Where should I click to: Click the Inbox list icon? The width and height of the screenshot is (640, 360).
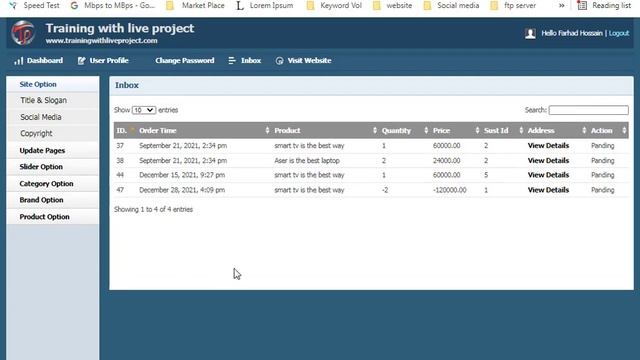(x=232, y=60)
